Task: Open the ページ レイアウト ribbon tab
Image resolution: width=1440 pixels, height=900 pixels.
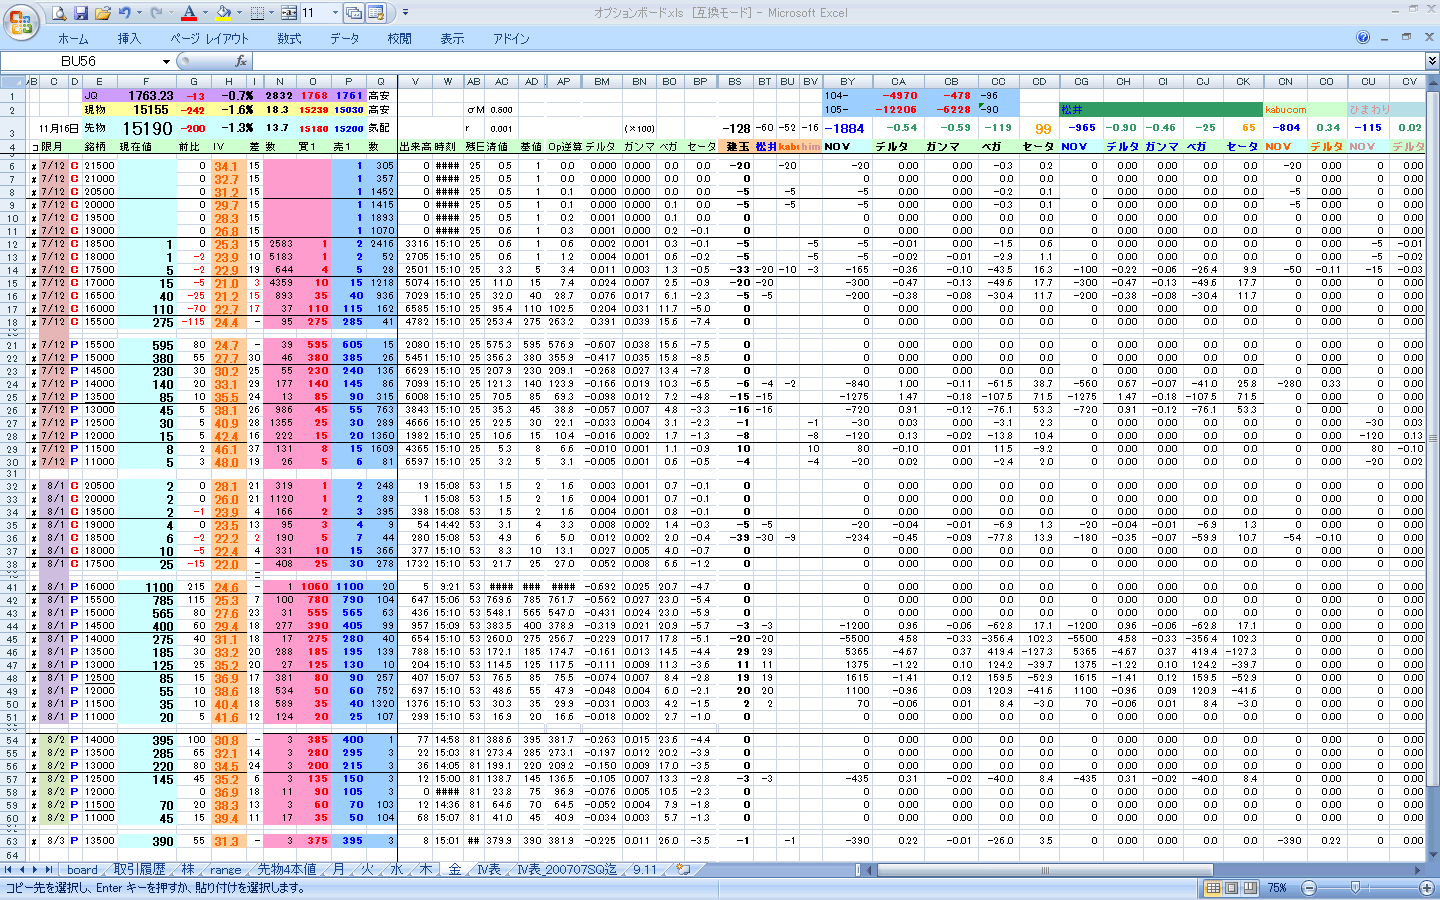Action: 209,39
